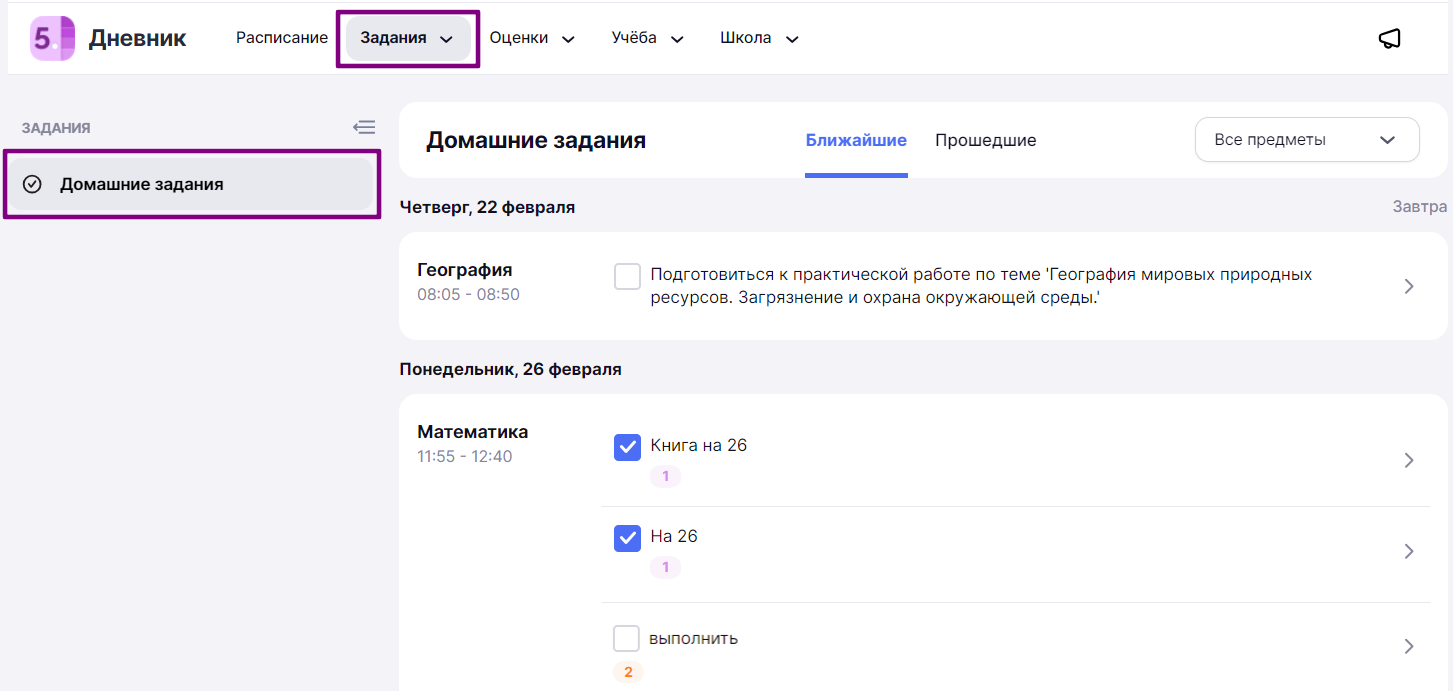
Task: Click the На 26 task title text
Action: point(674,536)
